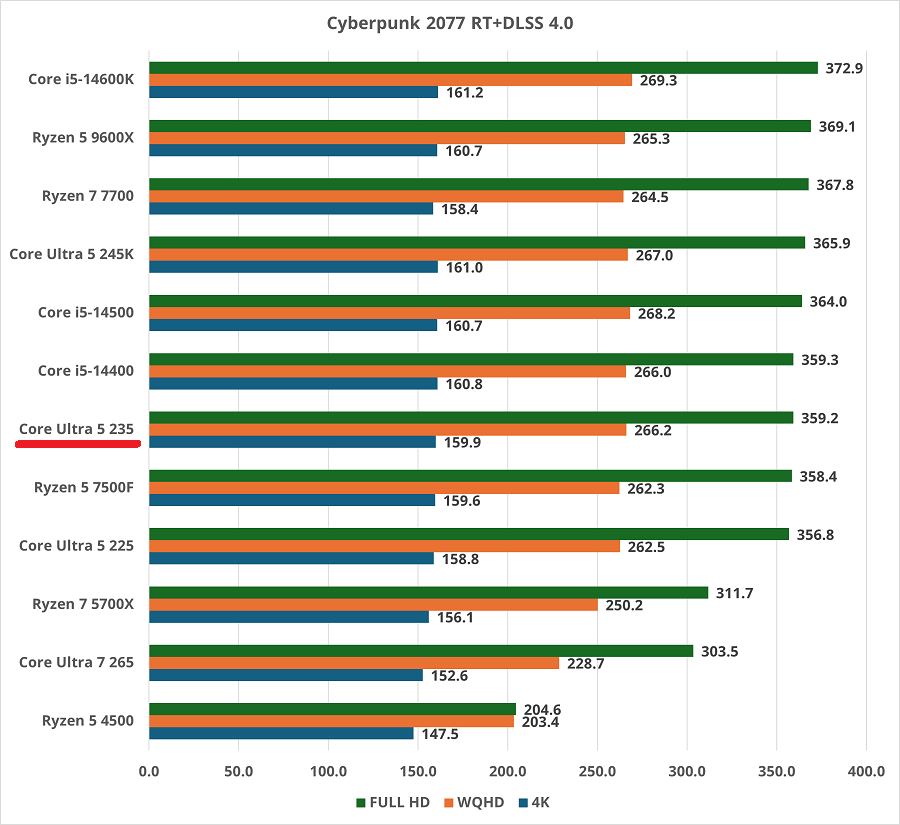Viewport: 900px width, 825px height.
Task: Click the 367.8 value label
Action: click(835, 185)
